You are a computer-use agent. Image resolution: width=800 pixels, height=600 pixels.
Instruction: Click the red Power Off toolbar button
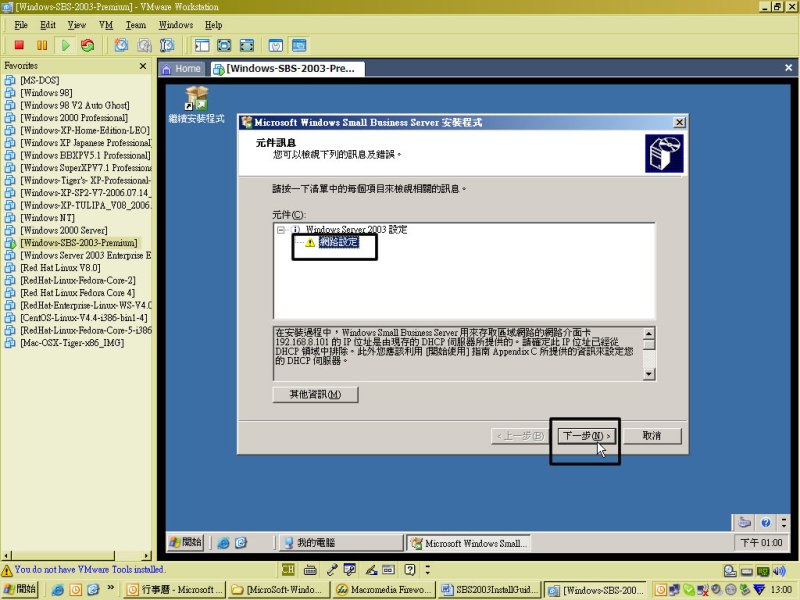click(x=19, y=45)
